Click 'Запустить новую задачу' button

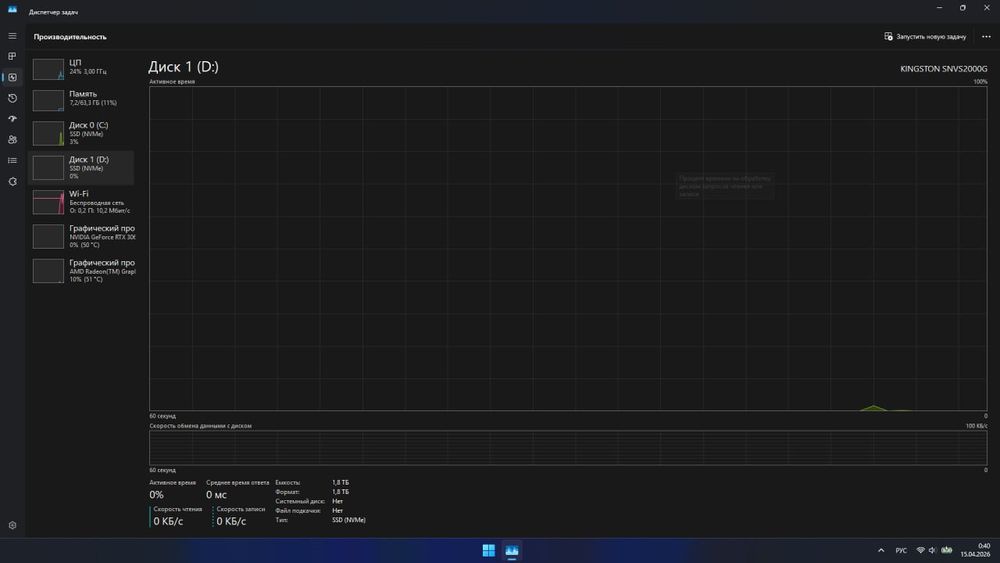[x=925, y=36]
